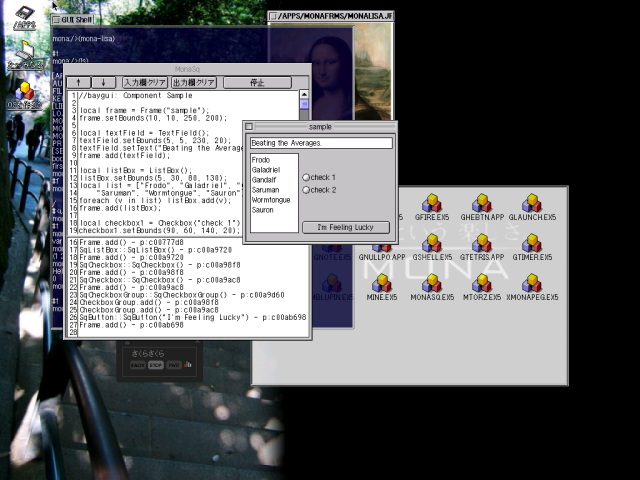Image resolution: width=640 pixels, height=480 pixels.
Task: Click output line 'SqCheckboxGroup::SqCheckboxGroup()'
Action: click(x=182, y=295)
